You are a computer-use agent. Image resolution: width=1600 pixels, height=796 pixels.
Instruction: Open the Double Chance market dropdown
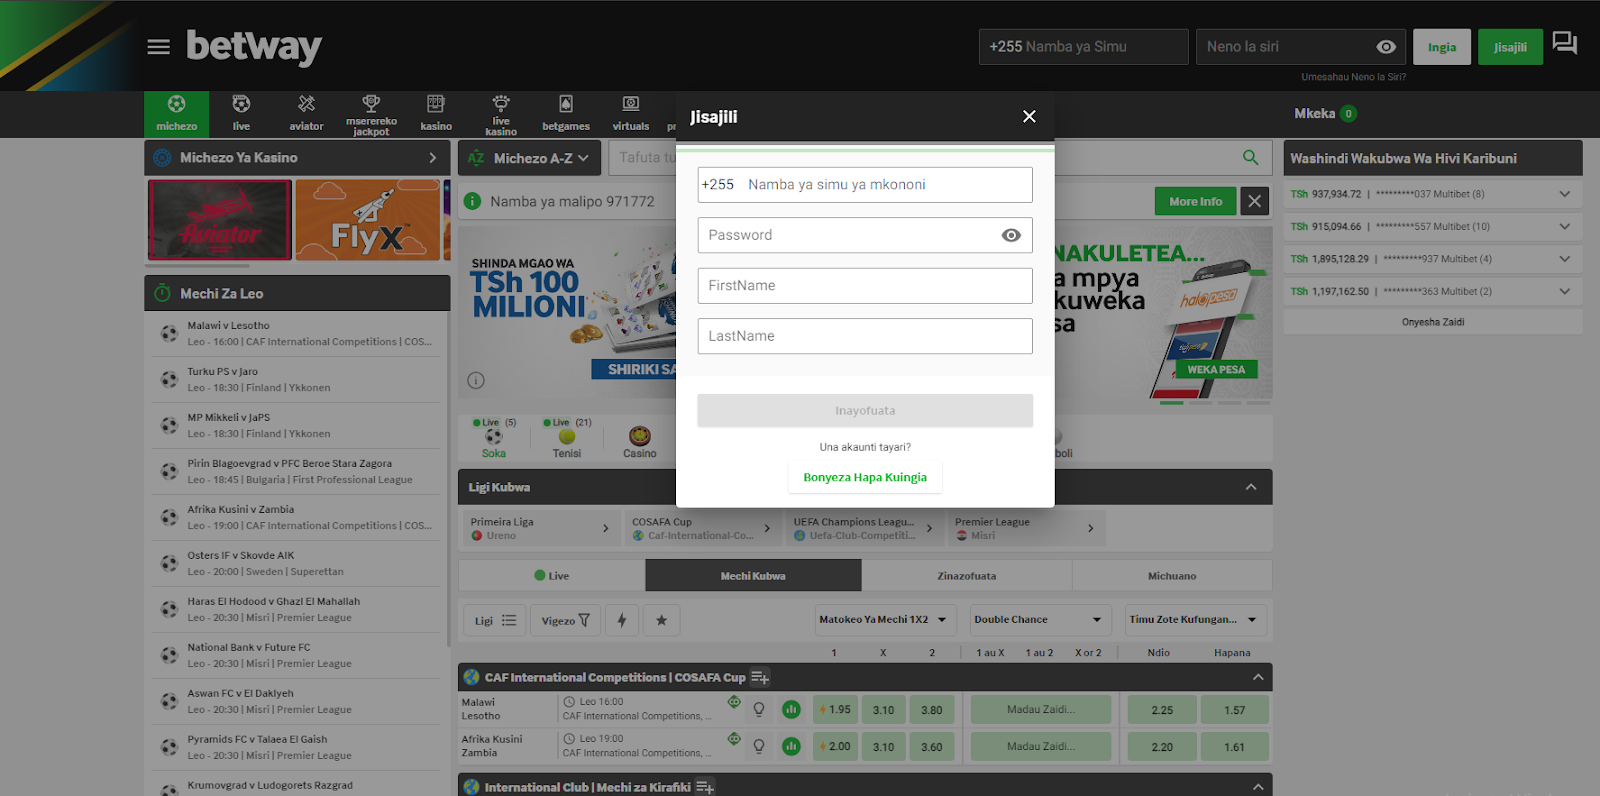(1040, 620)
